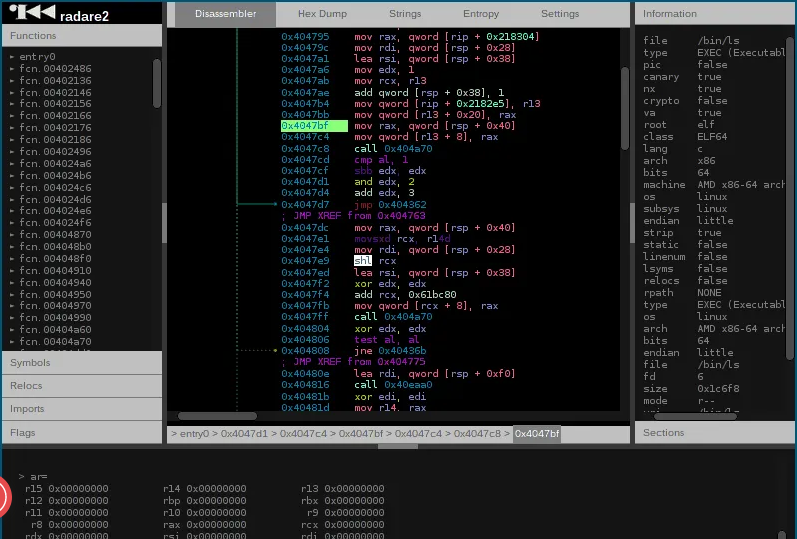This screenshot has height=539, width=797.
Task: Select function fcn.00404950
Action: pos(55,294)
